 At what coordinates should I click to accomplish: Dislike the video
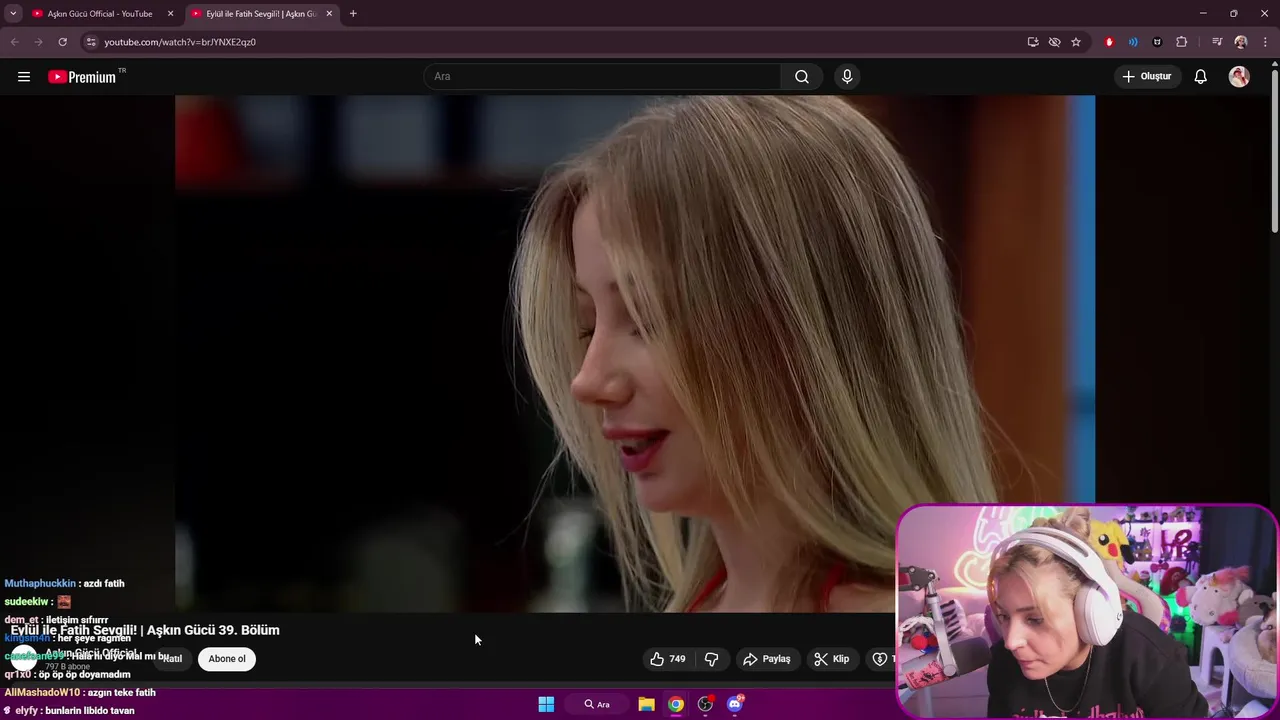(x=712, y=659)
